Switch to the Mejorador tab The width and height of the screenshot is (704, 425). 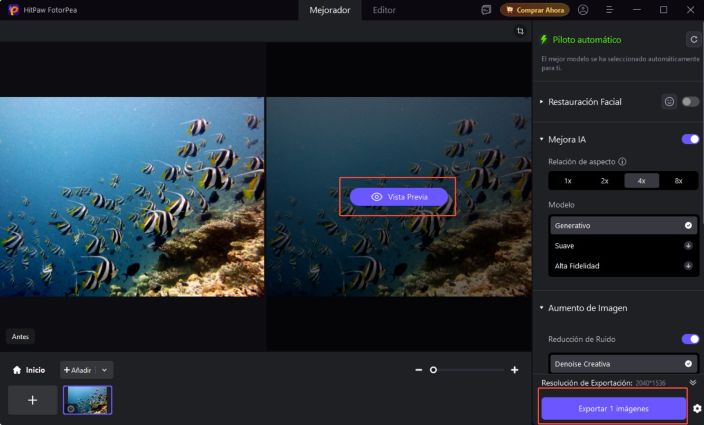330,10
